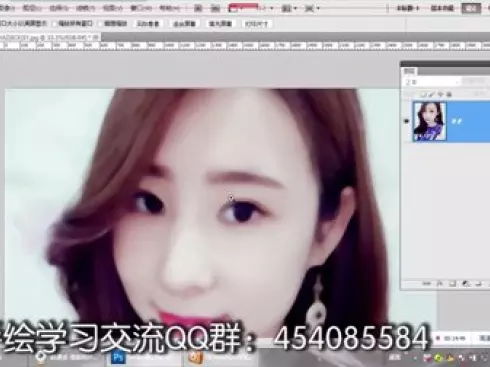Add a layer style with the fx icon
This screenshot has width=490, height=367.
[x=440, y=284]
